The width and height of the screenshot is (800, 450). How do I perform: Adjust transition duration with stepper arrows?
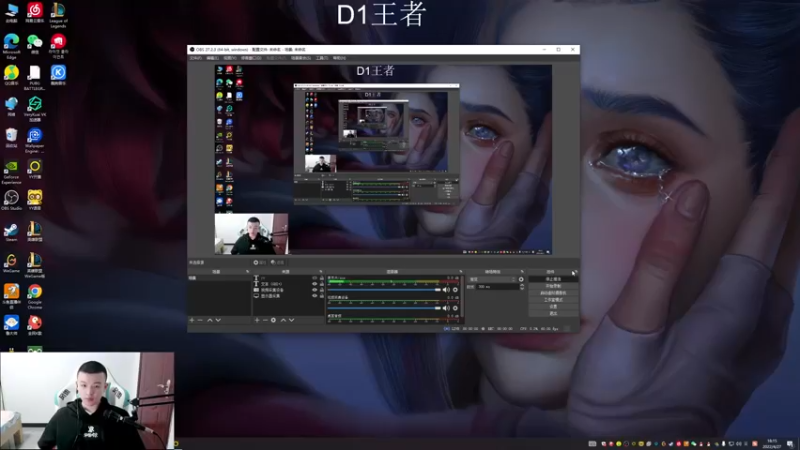pyautogui.click(x=522, y=287)
